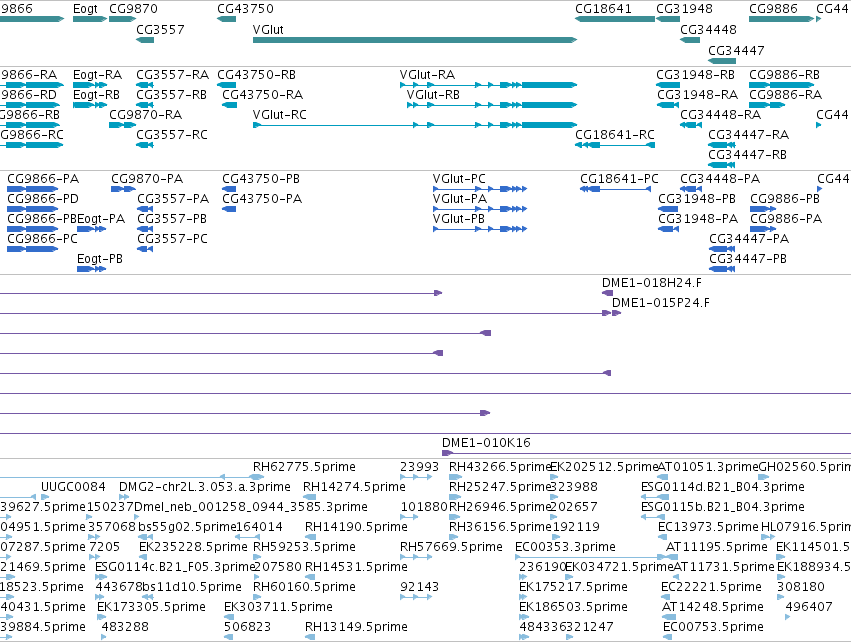Select transcript VGlut-RB
The width and height of the screenshot is (851, 642).
click(x=492, y=105)
